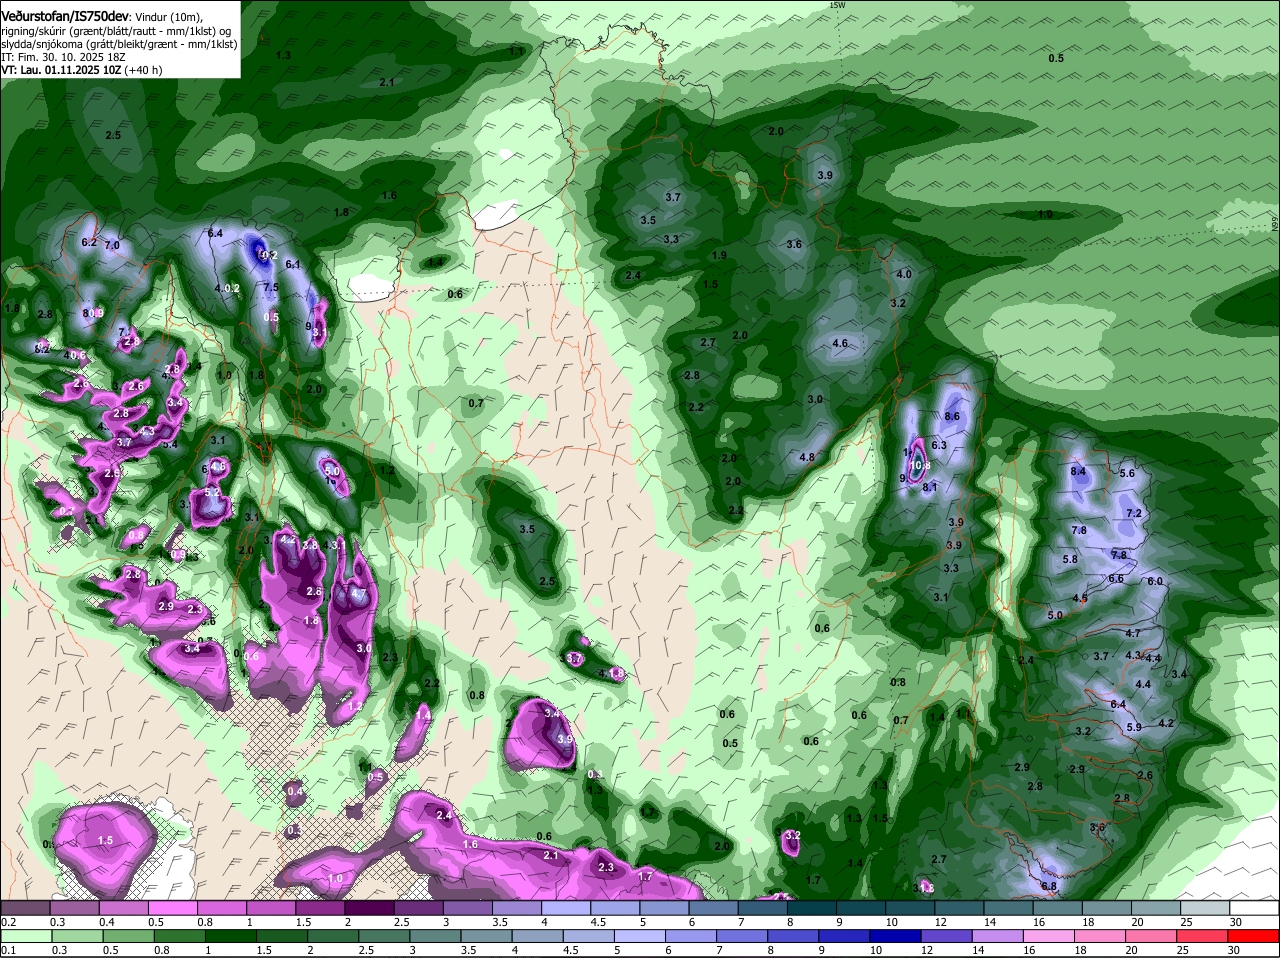Viewport: 1280px width, 958px height.
Task: Click the 'slydda/snjókoma' legend description line
Action: coord(119,44)
